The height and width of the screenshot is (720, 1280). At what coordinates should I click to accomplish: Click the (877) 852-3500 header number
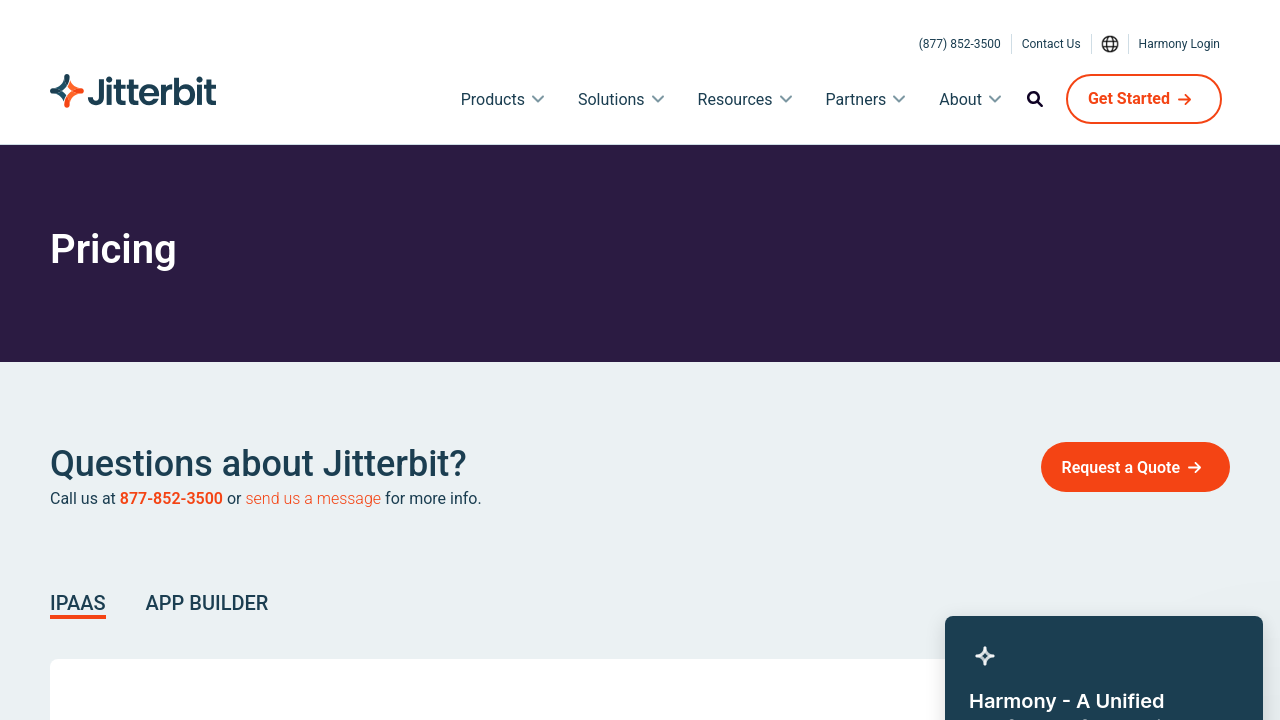tap(959, 44)
